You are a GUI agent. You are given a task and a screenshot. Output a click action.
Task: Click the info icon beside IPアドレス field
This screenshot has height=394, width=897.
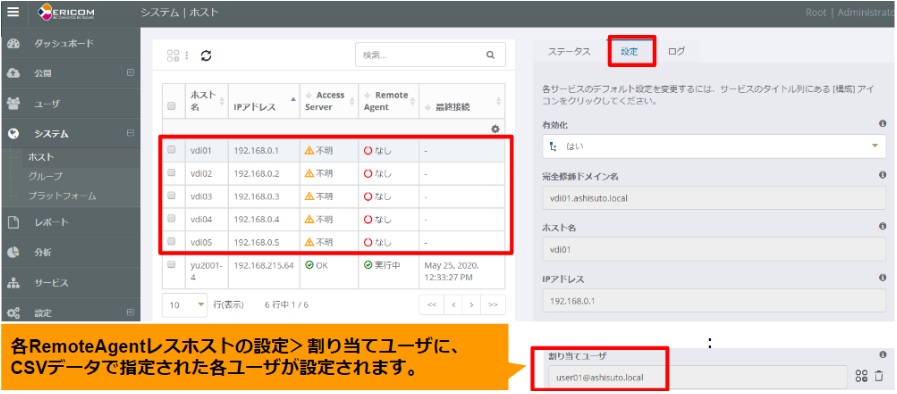pos(882,277)
